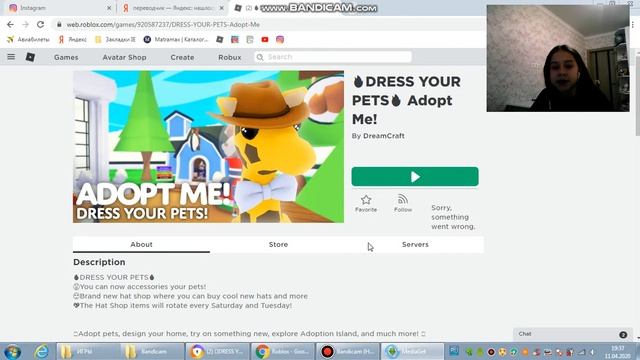Open the Яндекс bookmark

[72, 40]
